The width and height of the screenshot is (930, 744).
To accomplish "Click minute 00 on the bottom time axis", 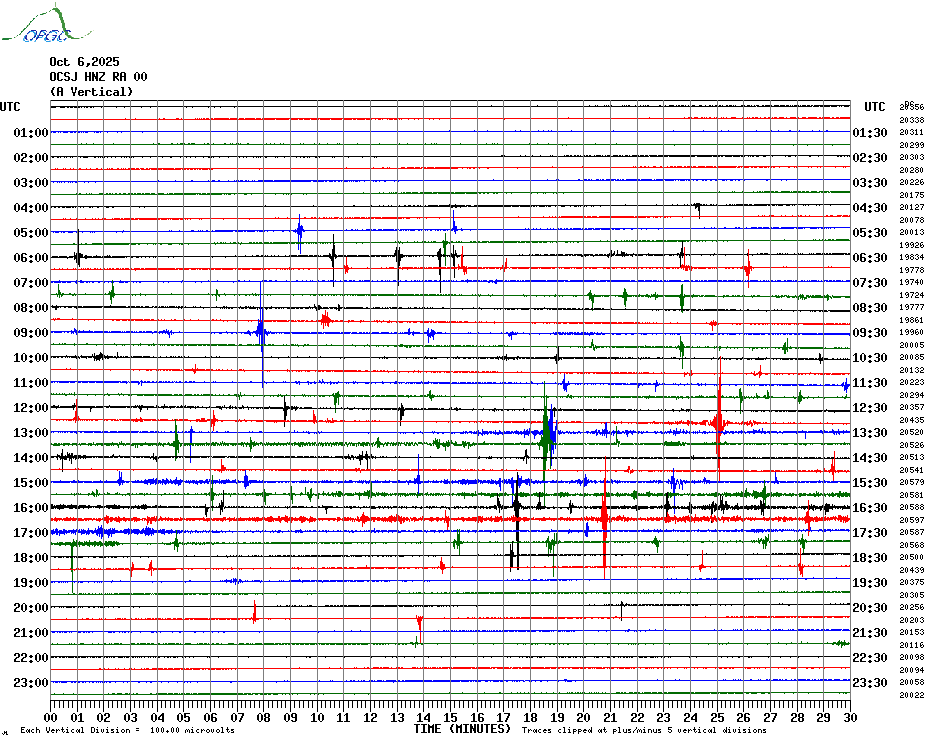I will [x=51, y=717].
